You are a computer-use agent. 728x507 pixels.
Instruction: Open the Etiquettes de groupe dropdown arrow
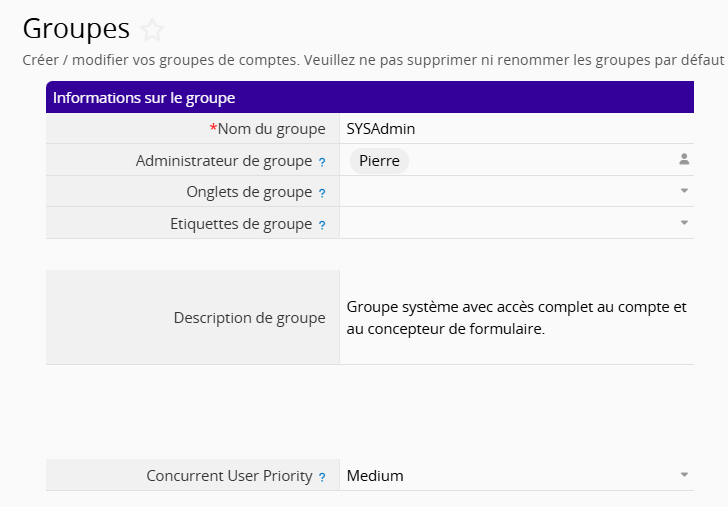pyautogui.click(x=684, y=223)
